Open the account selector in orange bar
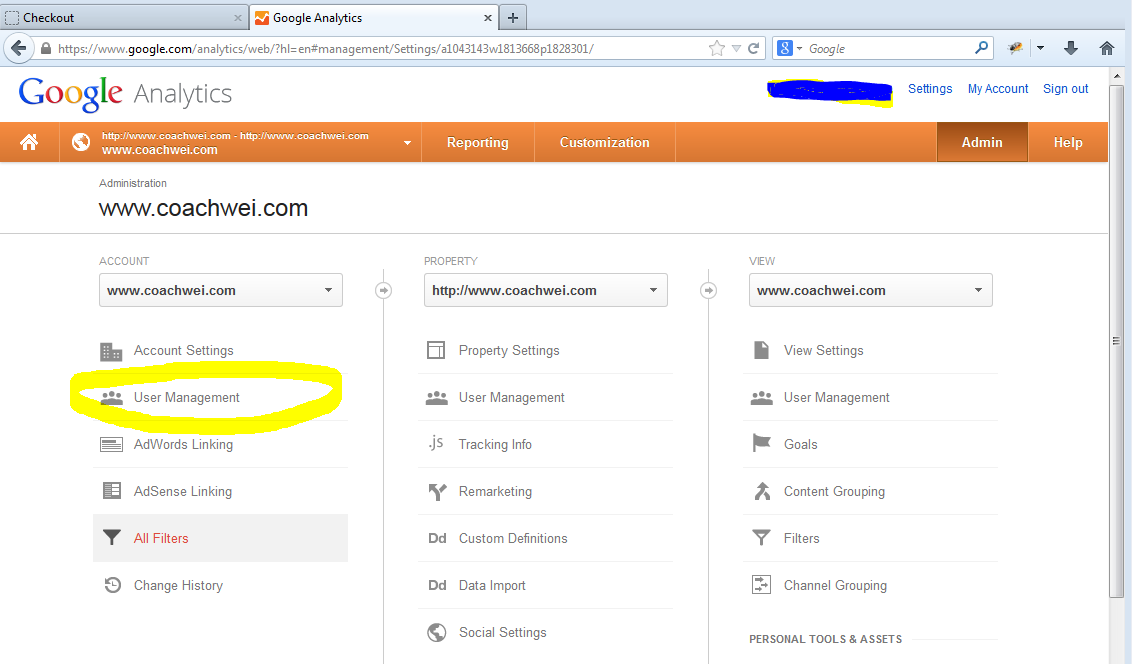Image resolution: width=1132 pixels, height=664 pixels. [x=240, y=142]
